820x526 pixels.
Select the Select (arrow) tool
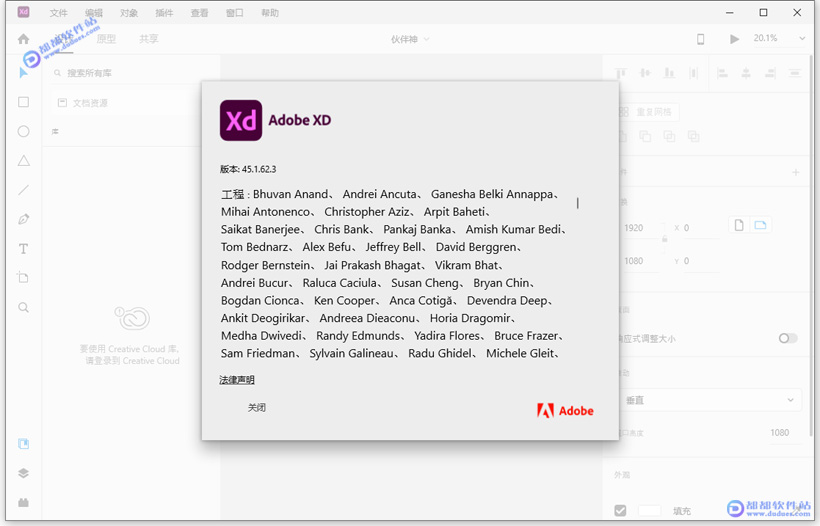pos(24,73)
